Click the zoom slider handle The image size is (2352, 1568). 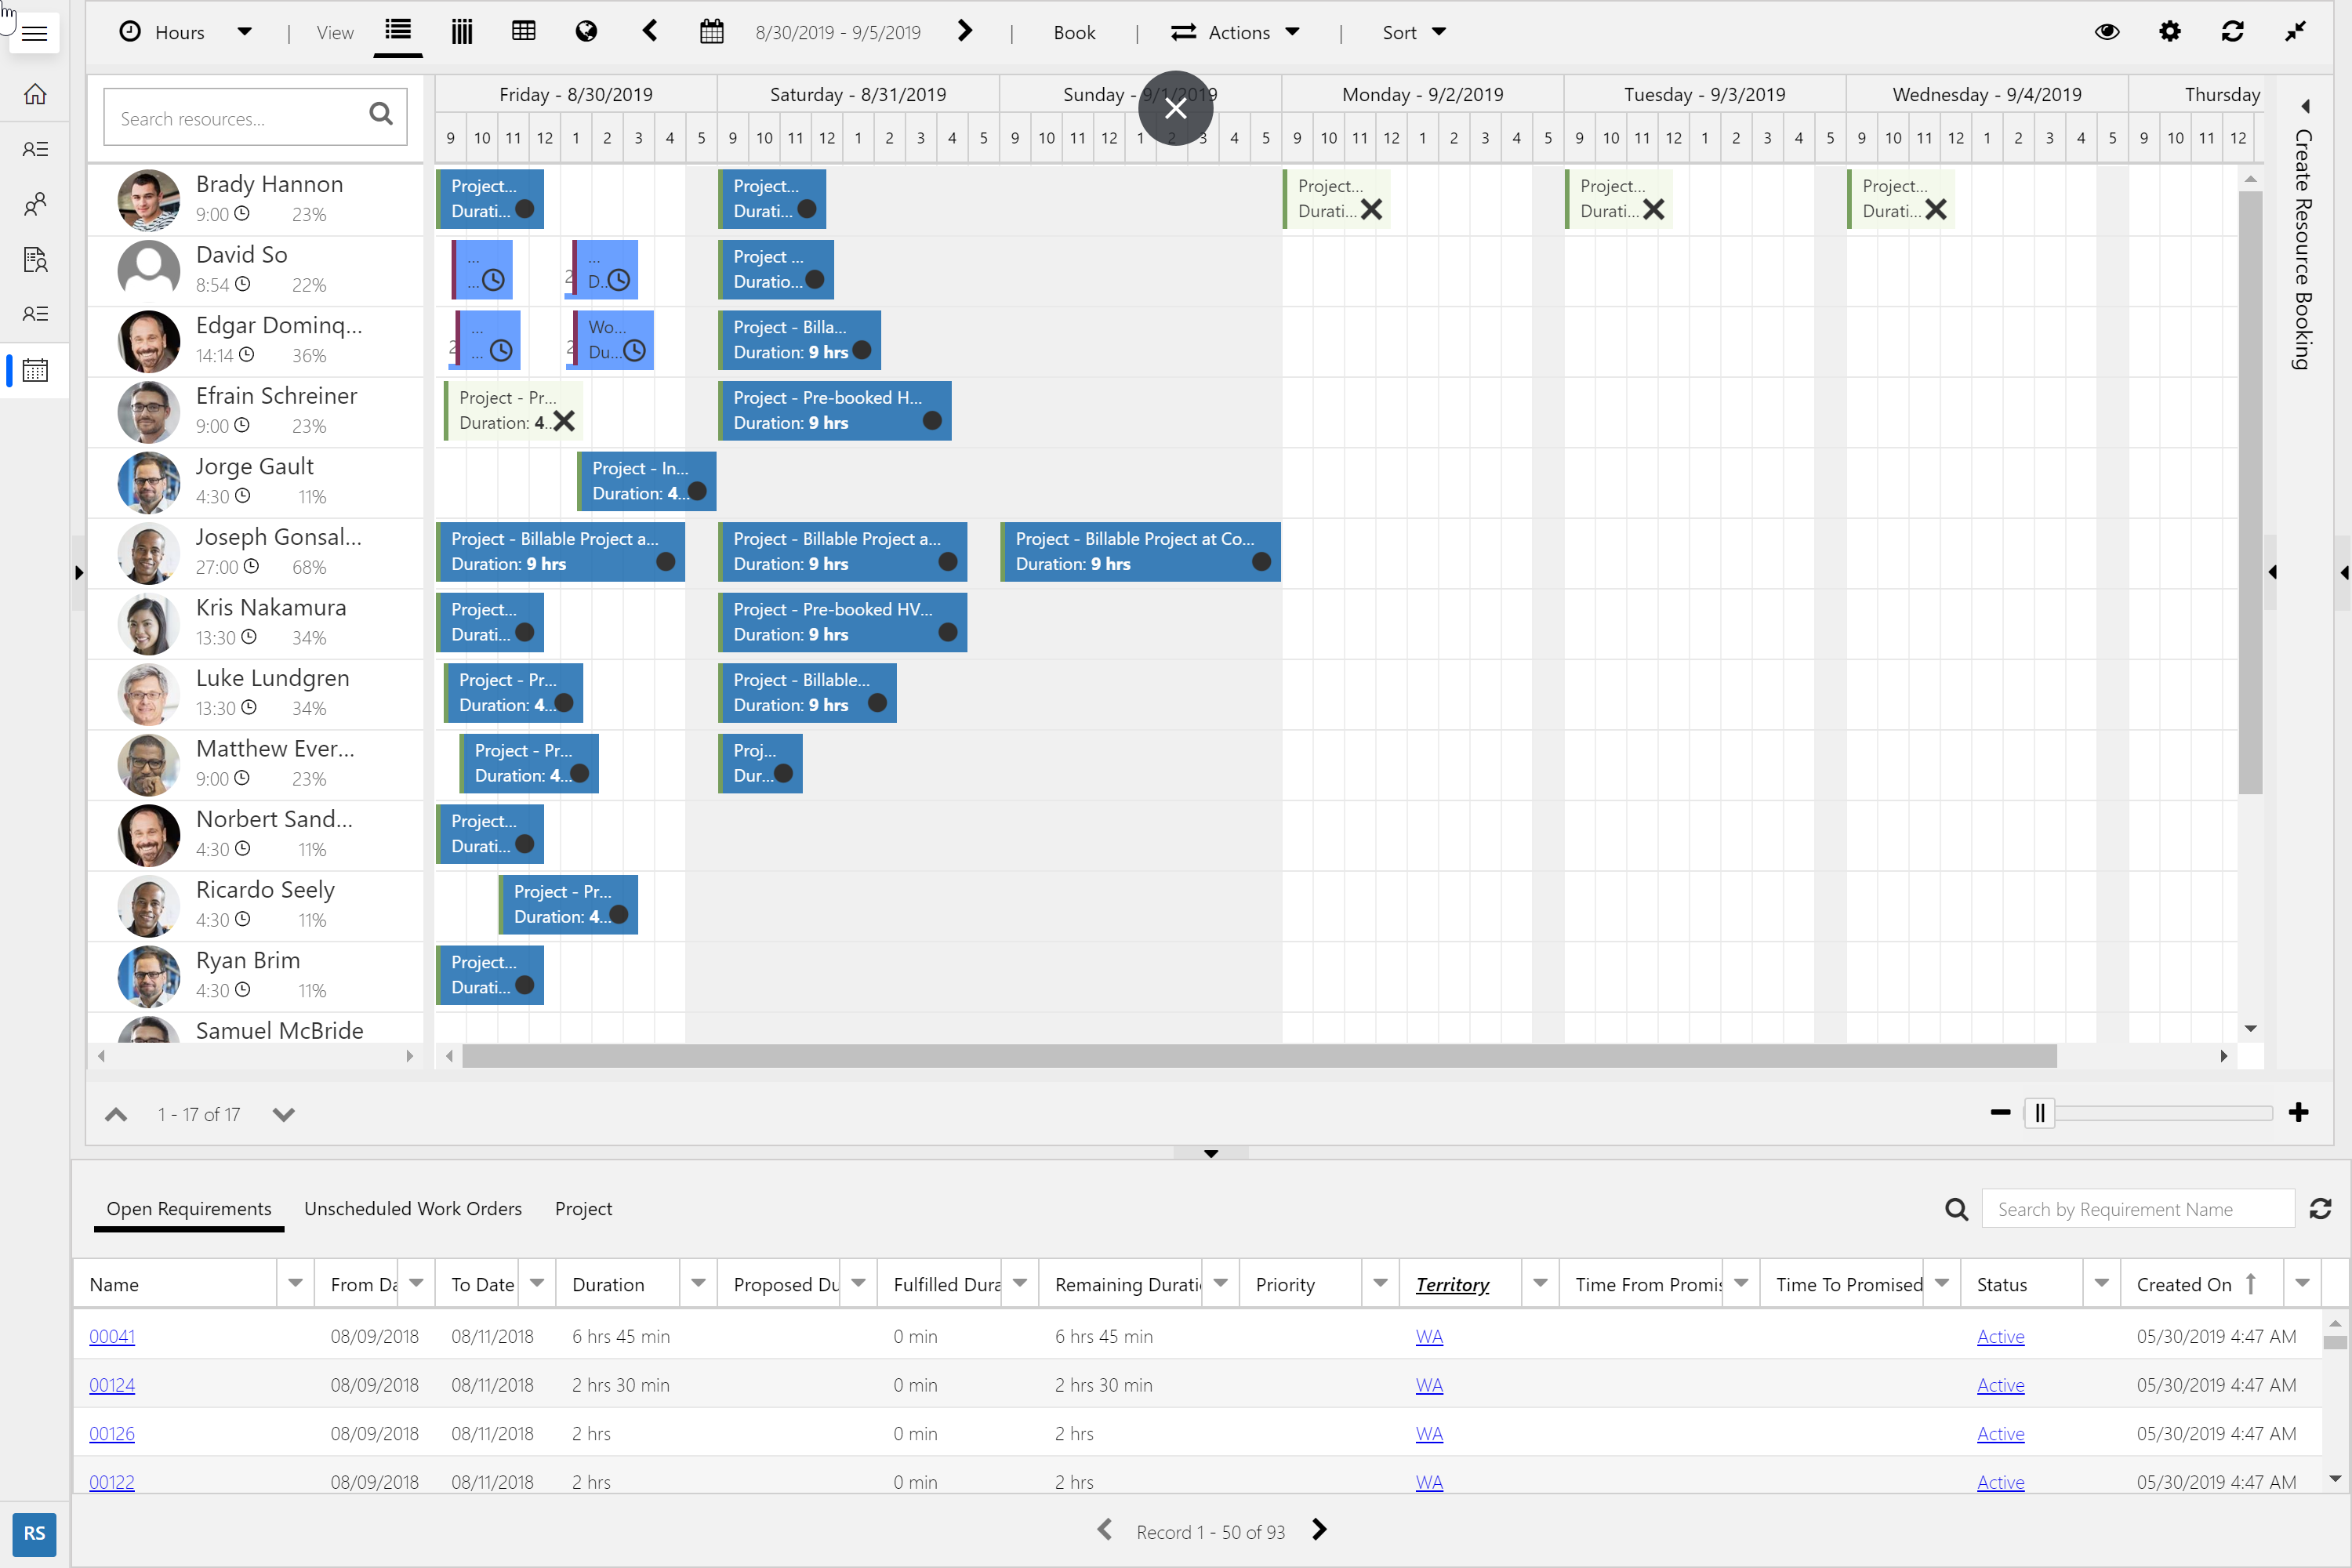[2039, 1112]
